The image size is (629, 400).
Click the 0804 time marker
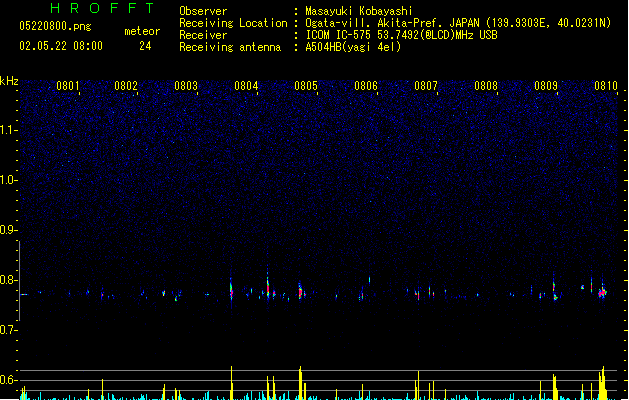click(246, 86)
